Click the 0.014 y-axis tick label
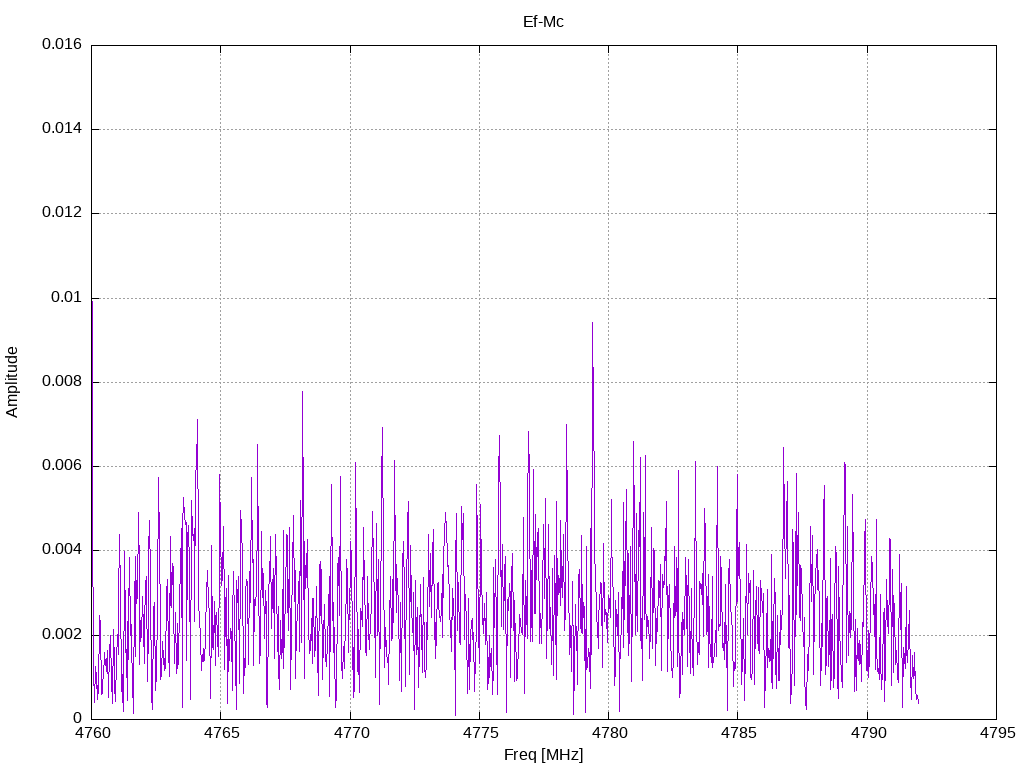 coord(61,129)
